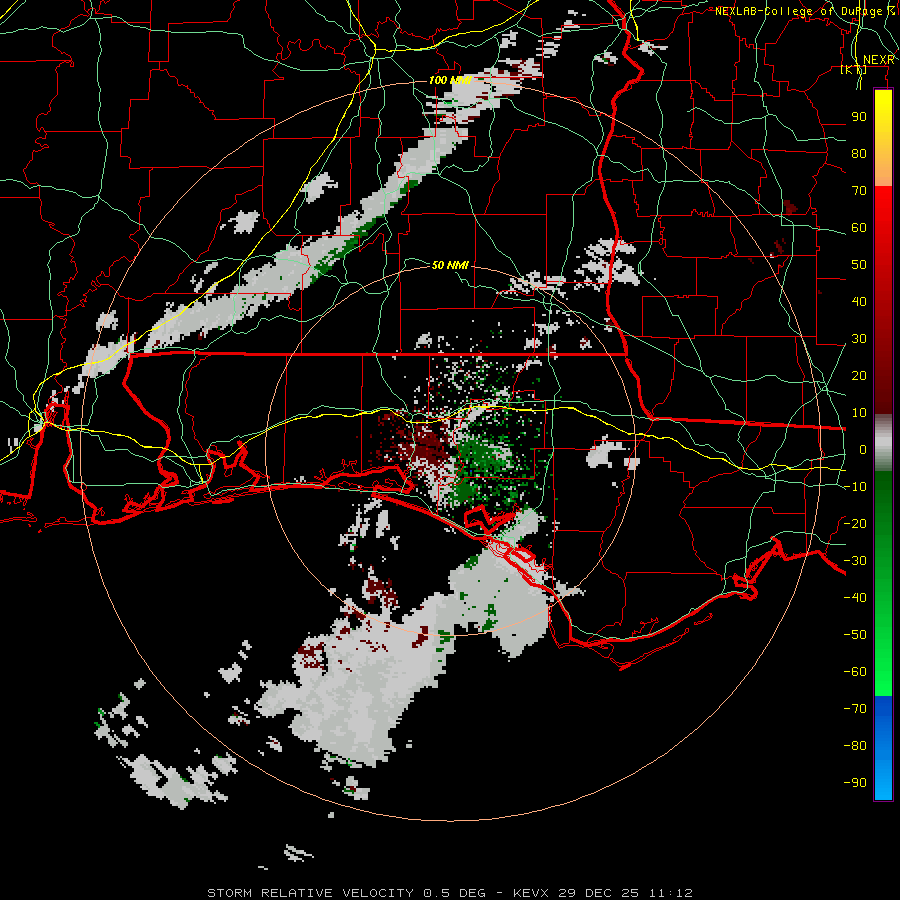
Task: Click the "50 NMI" range ring label
Action: pos(451,265)
